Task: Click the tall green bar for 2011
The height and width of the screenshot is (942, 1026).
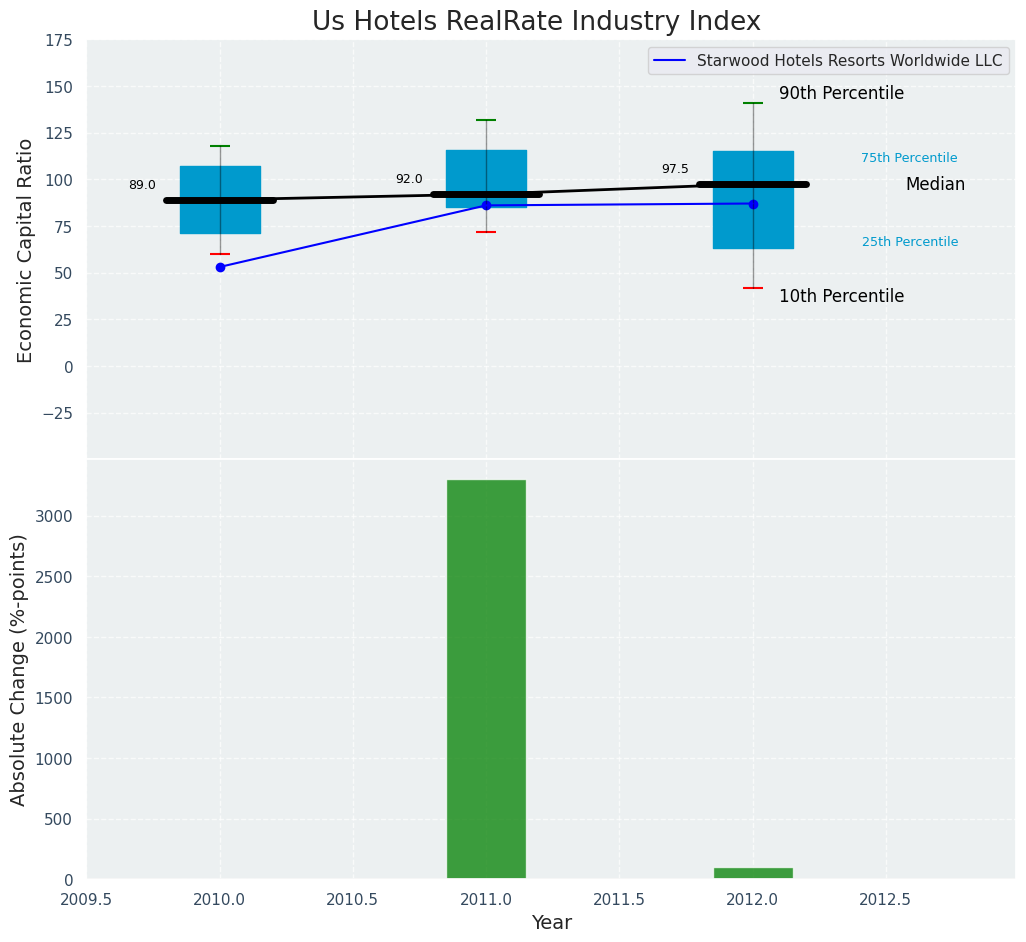Action: [x=486, y=679]
